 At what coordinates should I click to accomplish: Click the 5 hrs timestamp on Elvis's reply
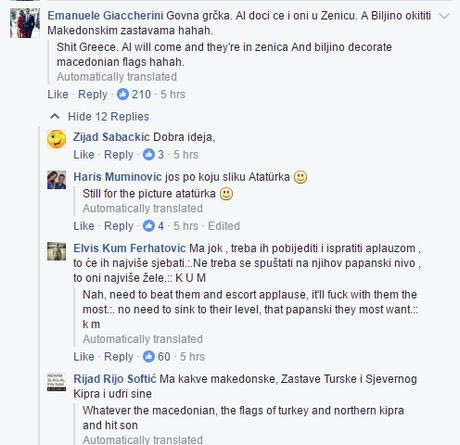(x=192, y=357)
